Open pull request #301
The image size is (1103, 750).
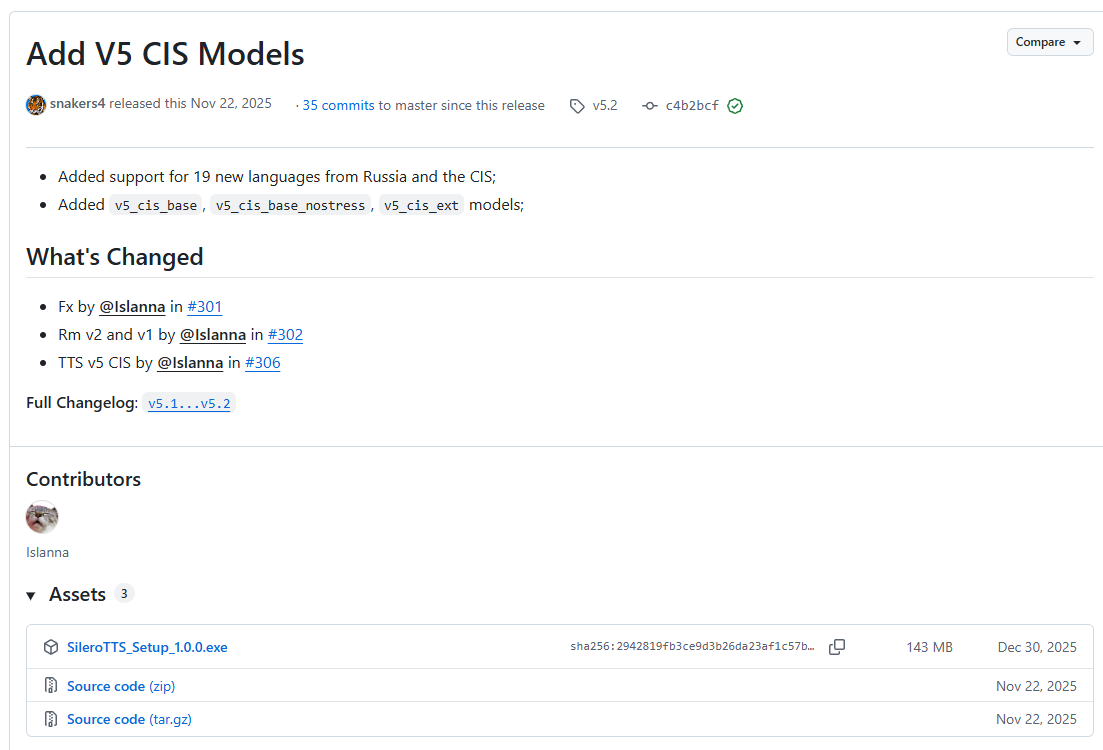click(x=205, y=307)
